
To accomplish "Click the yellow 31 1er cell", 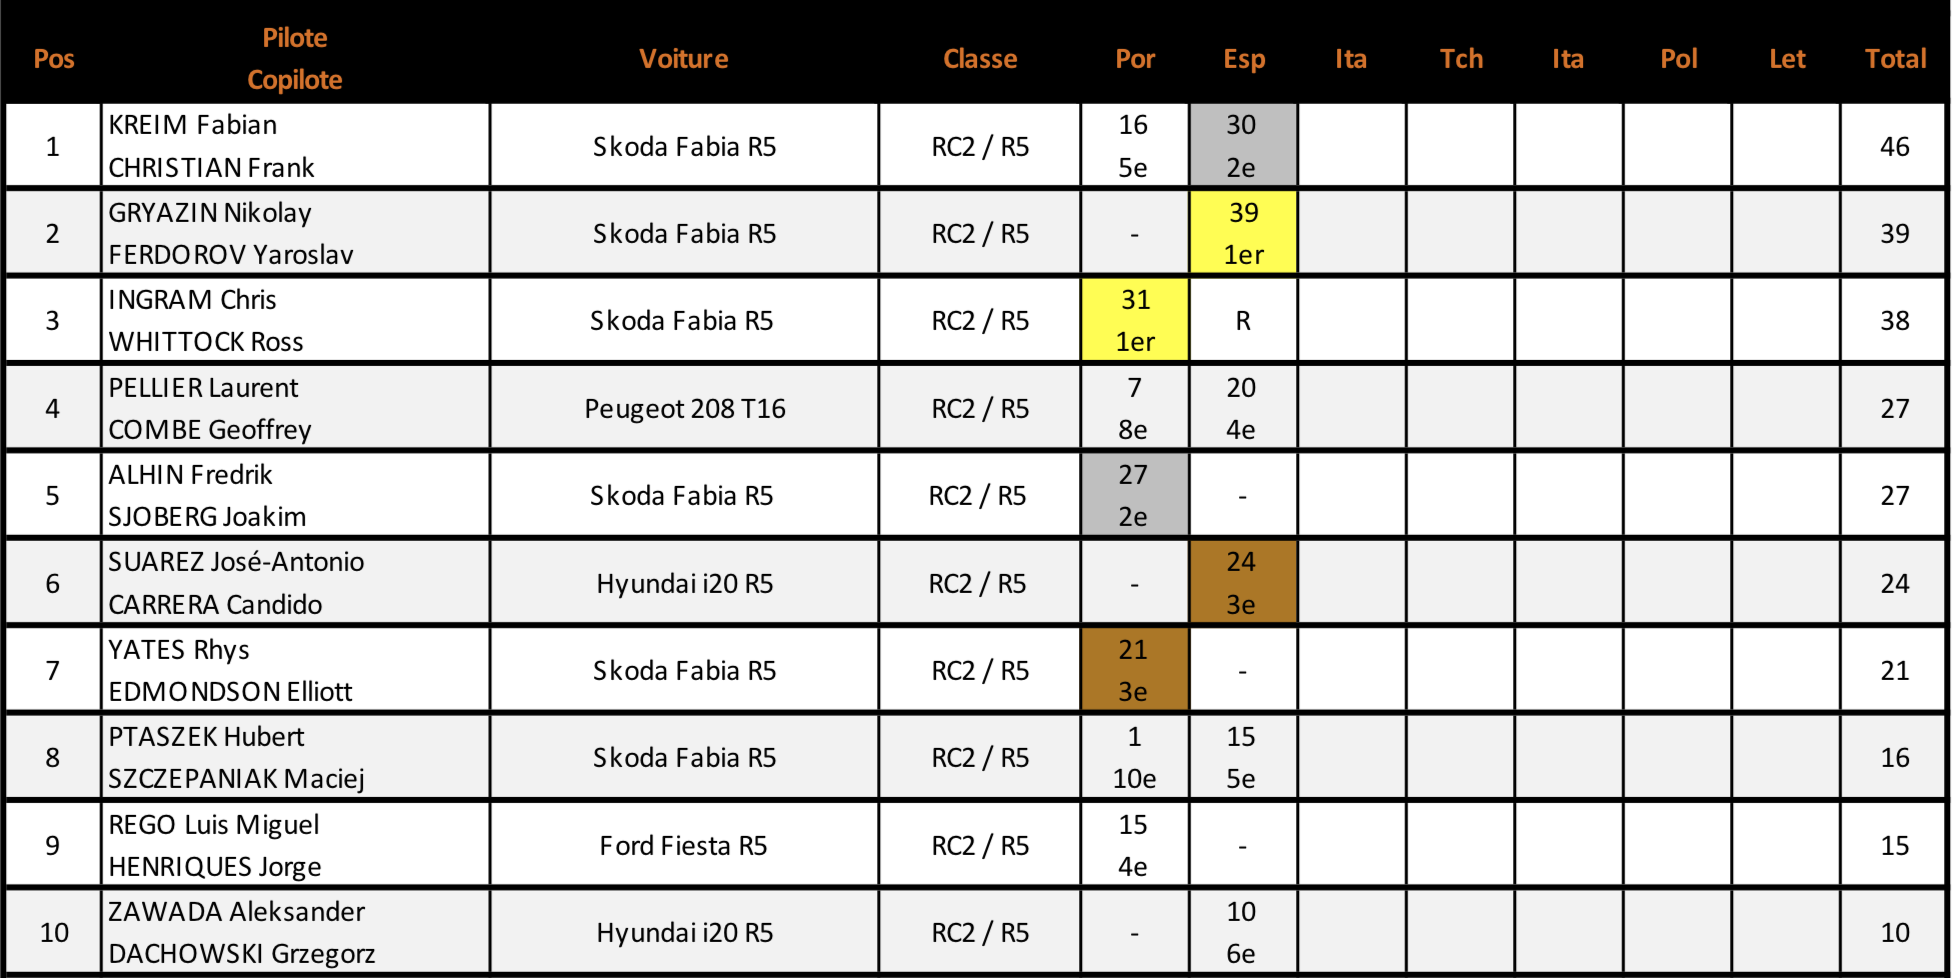I will point(1135,320).
